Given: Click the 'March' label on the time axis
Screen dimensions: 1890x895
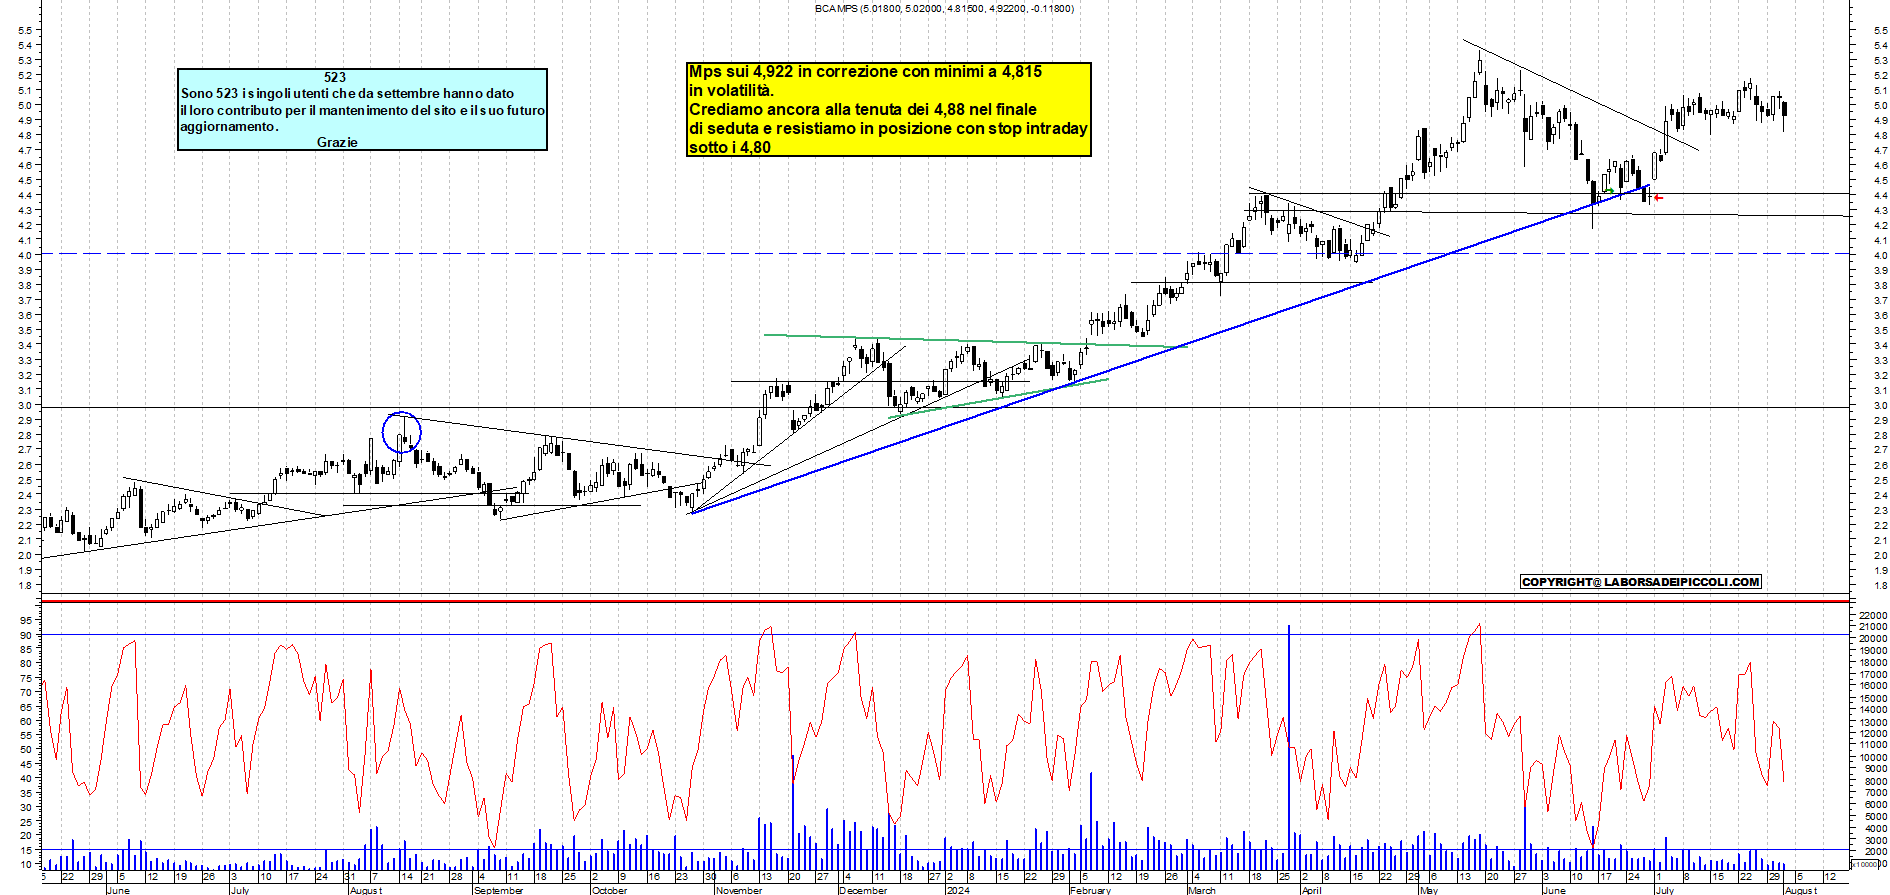Looking at the screenshot, I should pos(1202,890).
